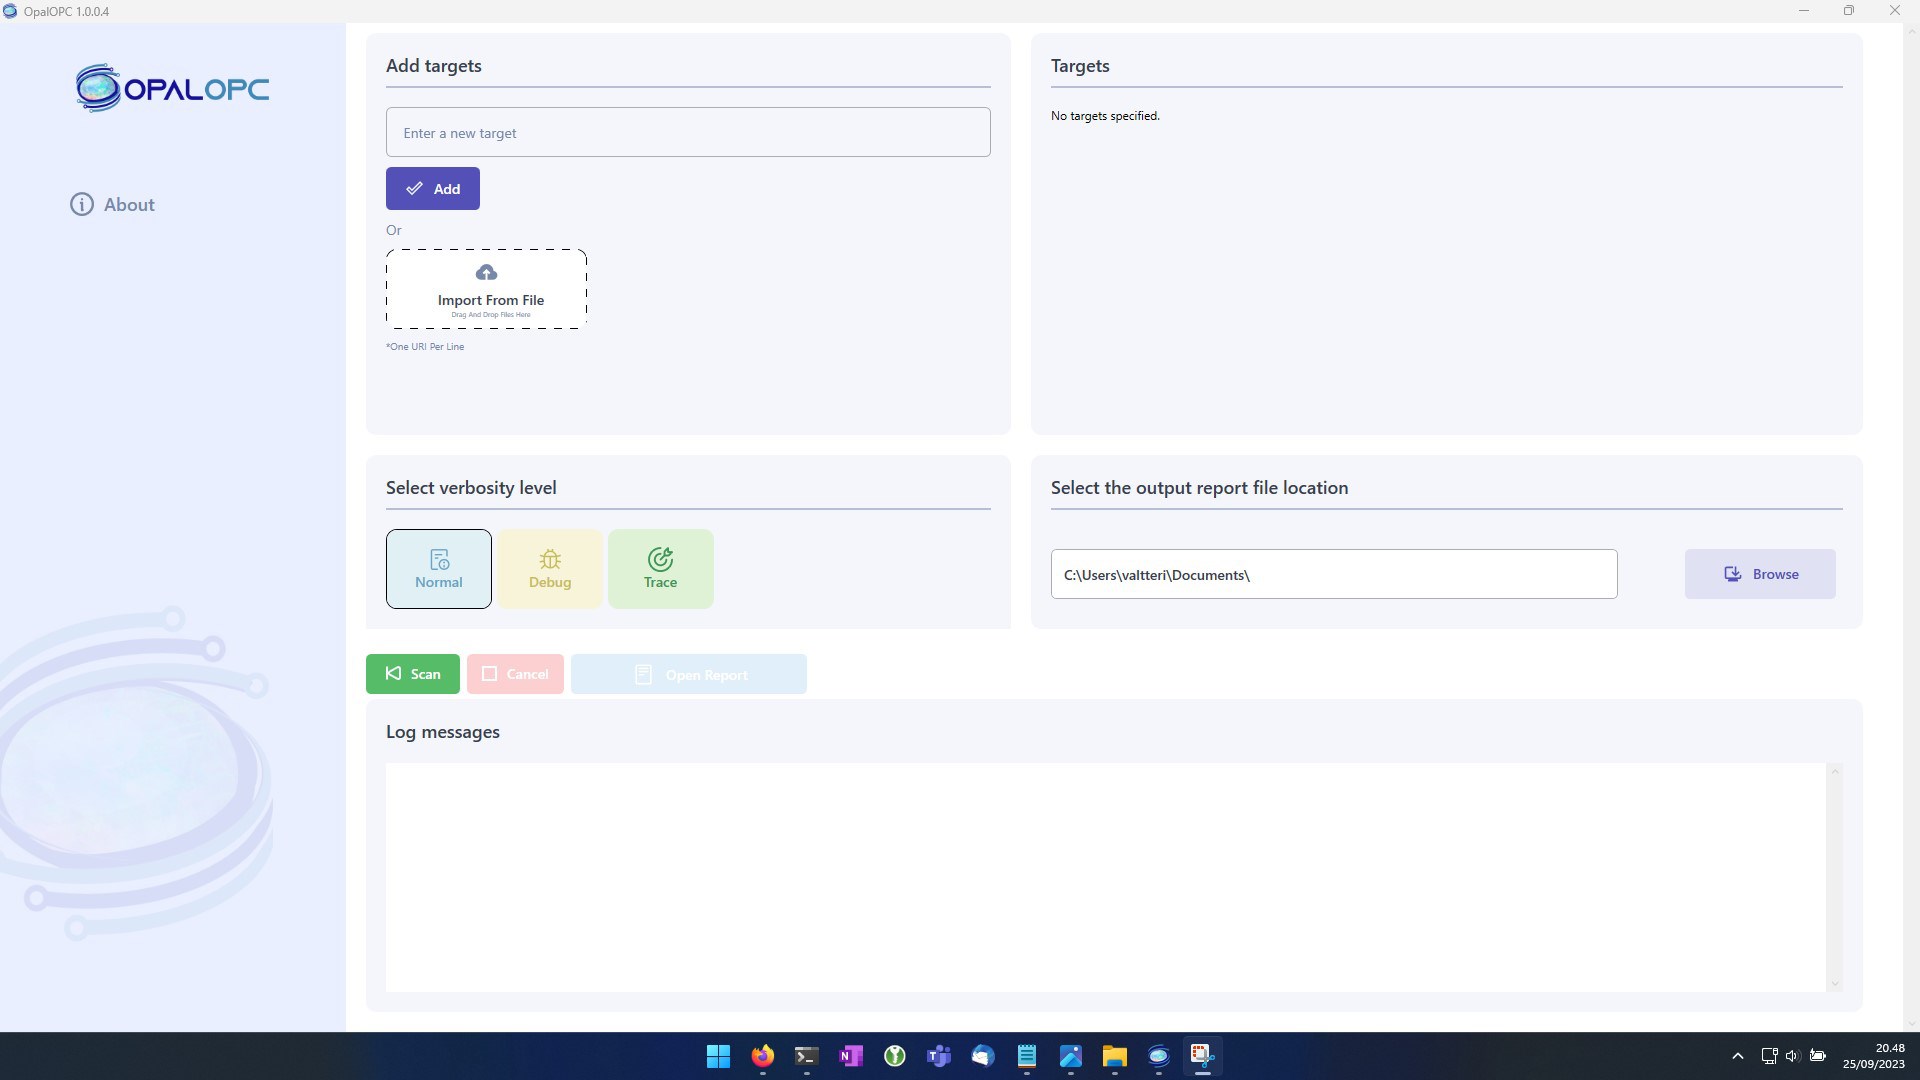This screenshot has width=1920, height=1080.
Task: Click the Add target button
Action: tap(432, 189)
